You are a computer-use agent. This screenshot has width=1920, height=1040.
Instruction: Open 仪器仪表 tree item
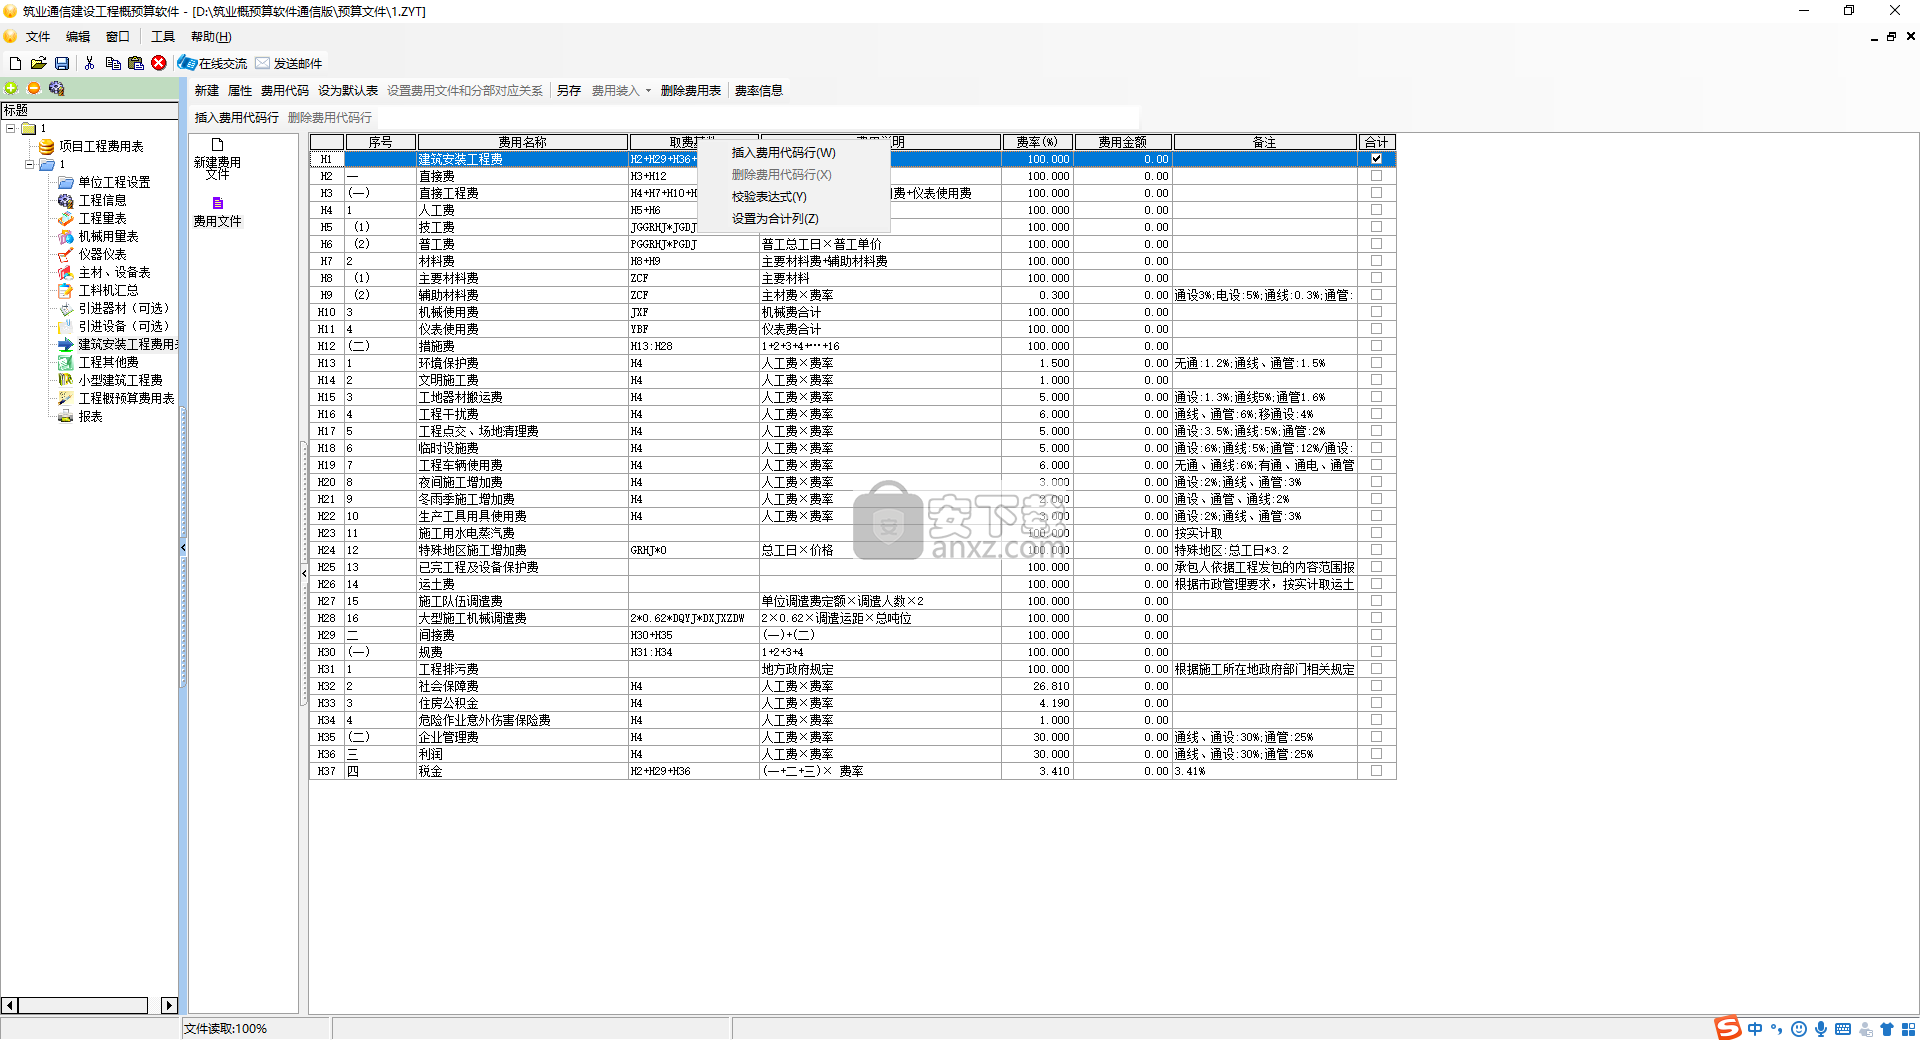(102, 254)
